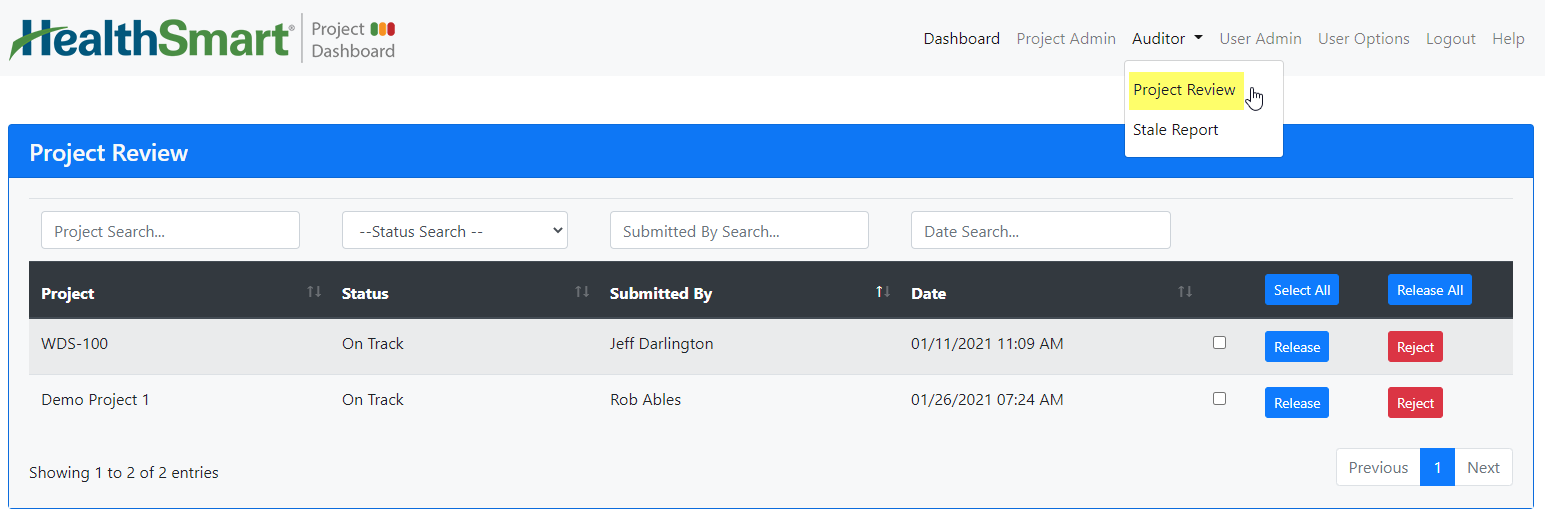Tick the checkbox for WDS-100 row

click(x=1219, y=343)
